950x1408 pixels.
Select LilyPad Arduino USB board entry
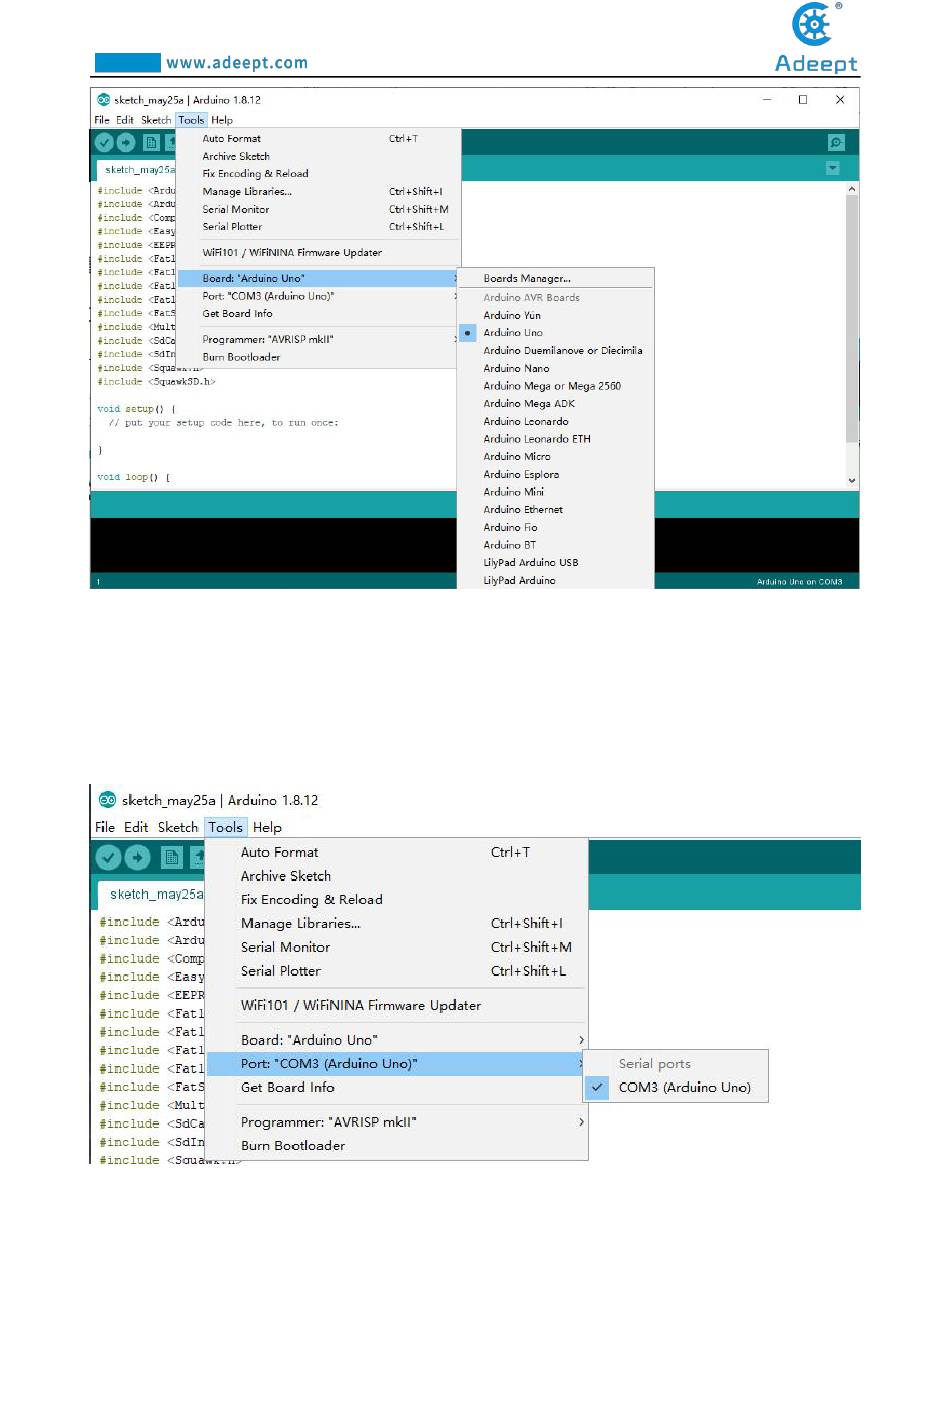point(531,563)
